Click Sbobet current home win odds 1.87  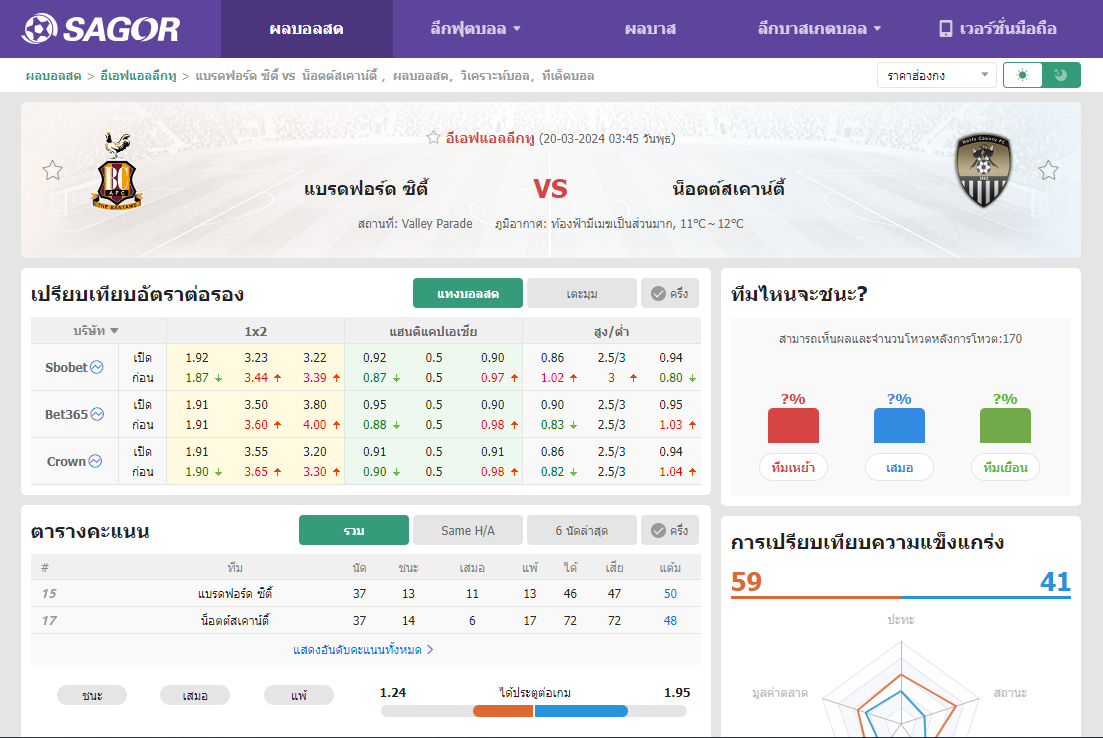point(197,378)
